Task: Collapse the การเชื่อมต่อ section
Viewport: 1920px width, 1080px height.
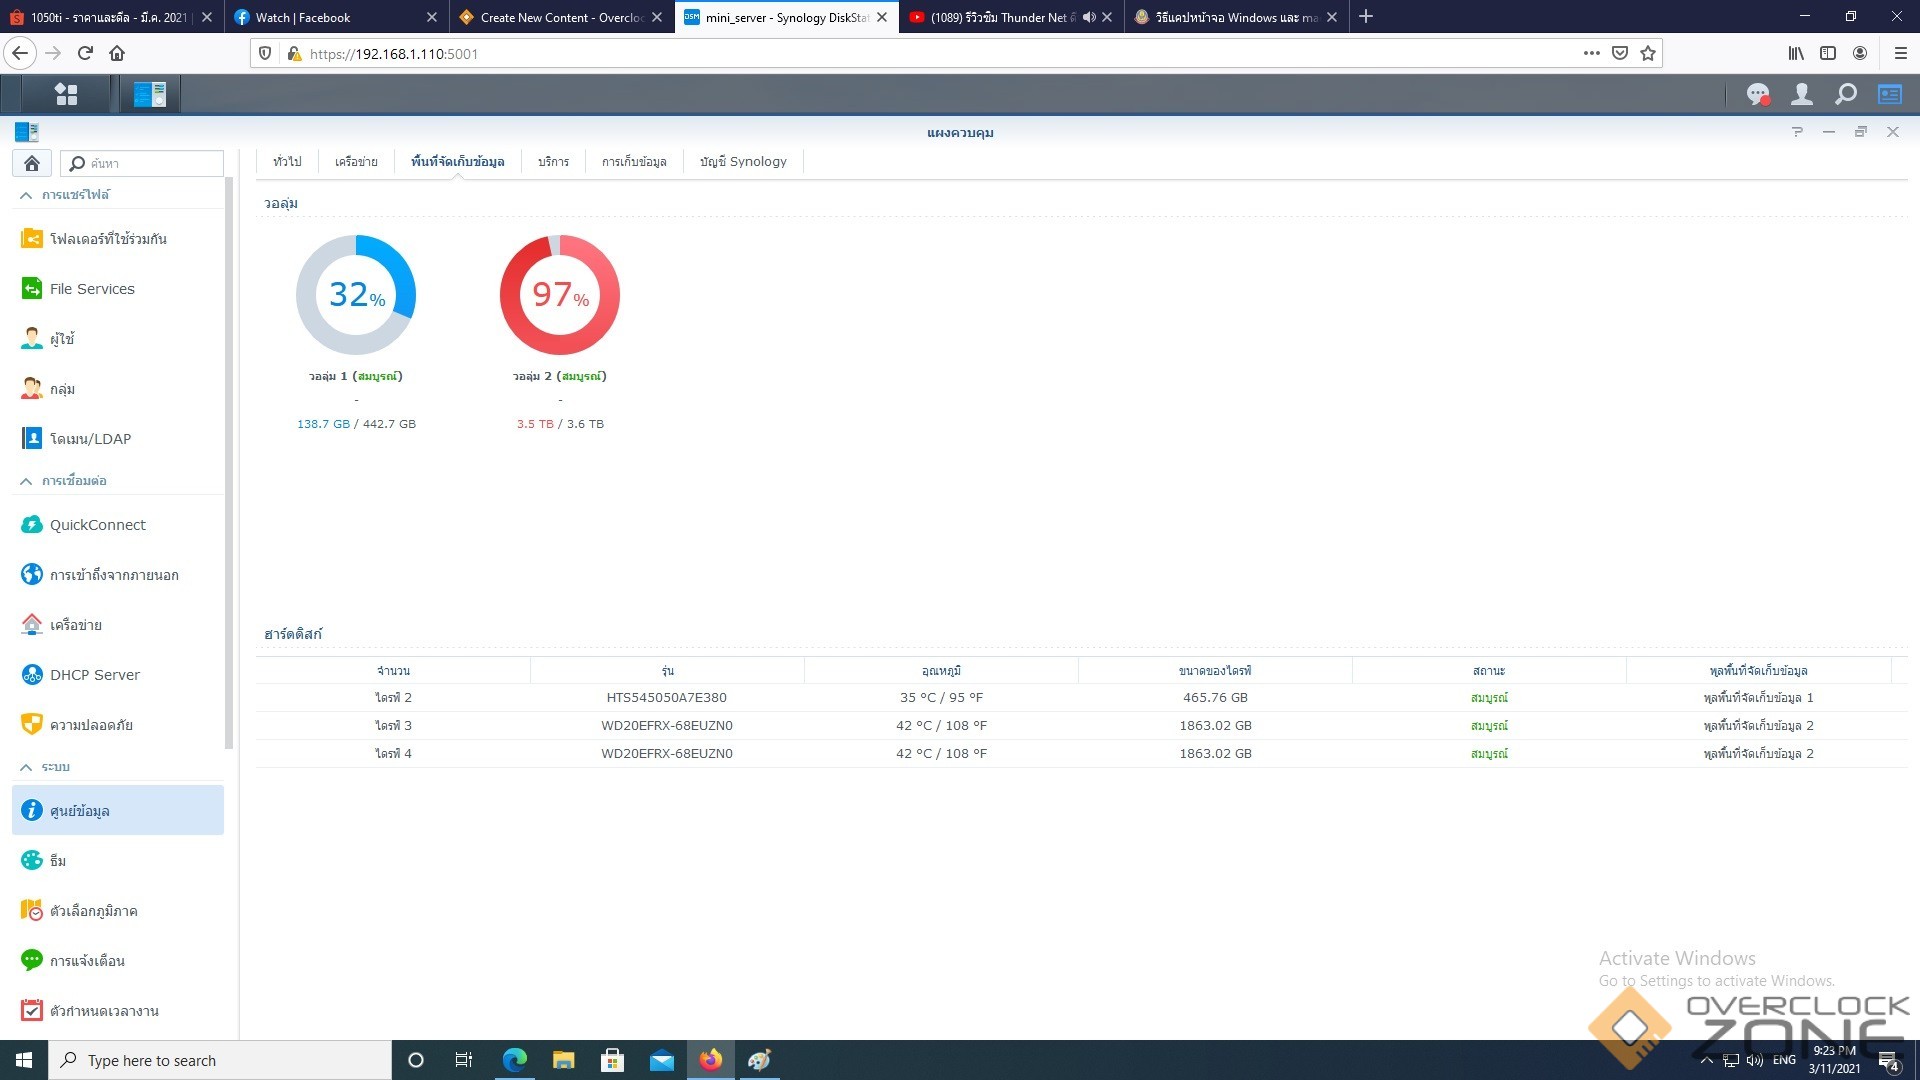Action: click(x=26, y=481)
